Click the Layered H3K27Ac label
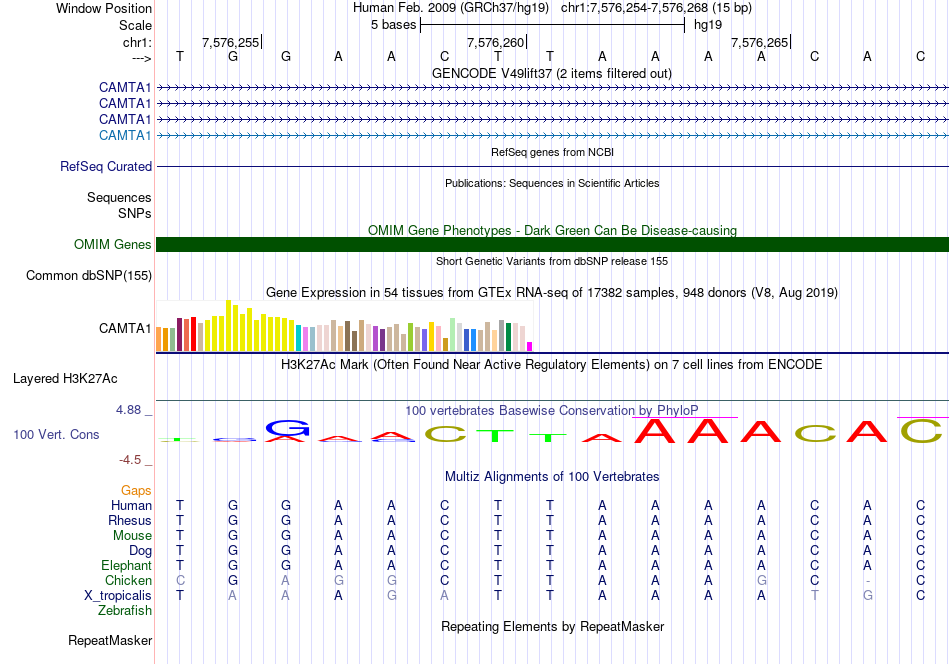The image size is (950, 664). [65, 379]
